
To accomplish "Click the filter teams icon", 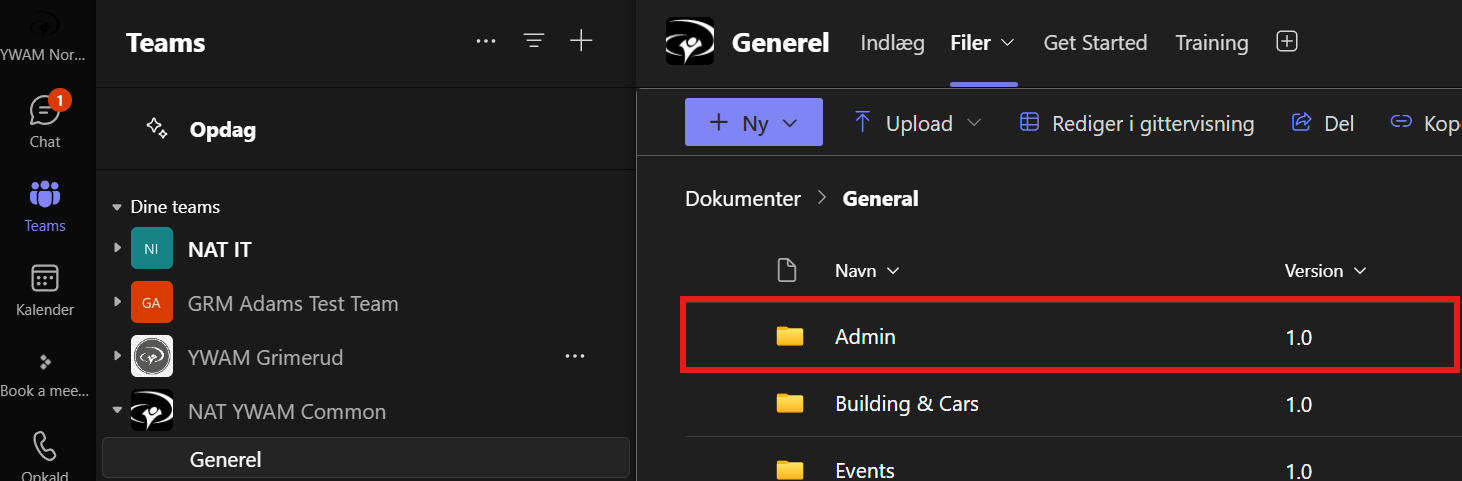I will pyautogui.click(x=534, y=41).
